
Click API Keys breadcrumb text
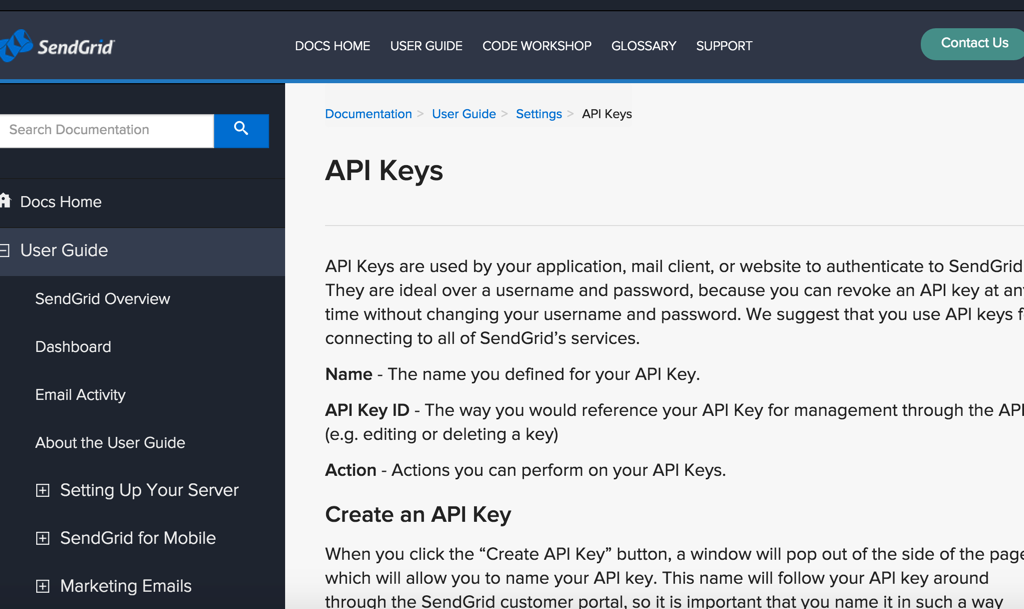pos(607,114)
